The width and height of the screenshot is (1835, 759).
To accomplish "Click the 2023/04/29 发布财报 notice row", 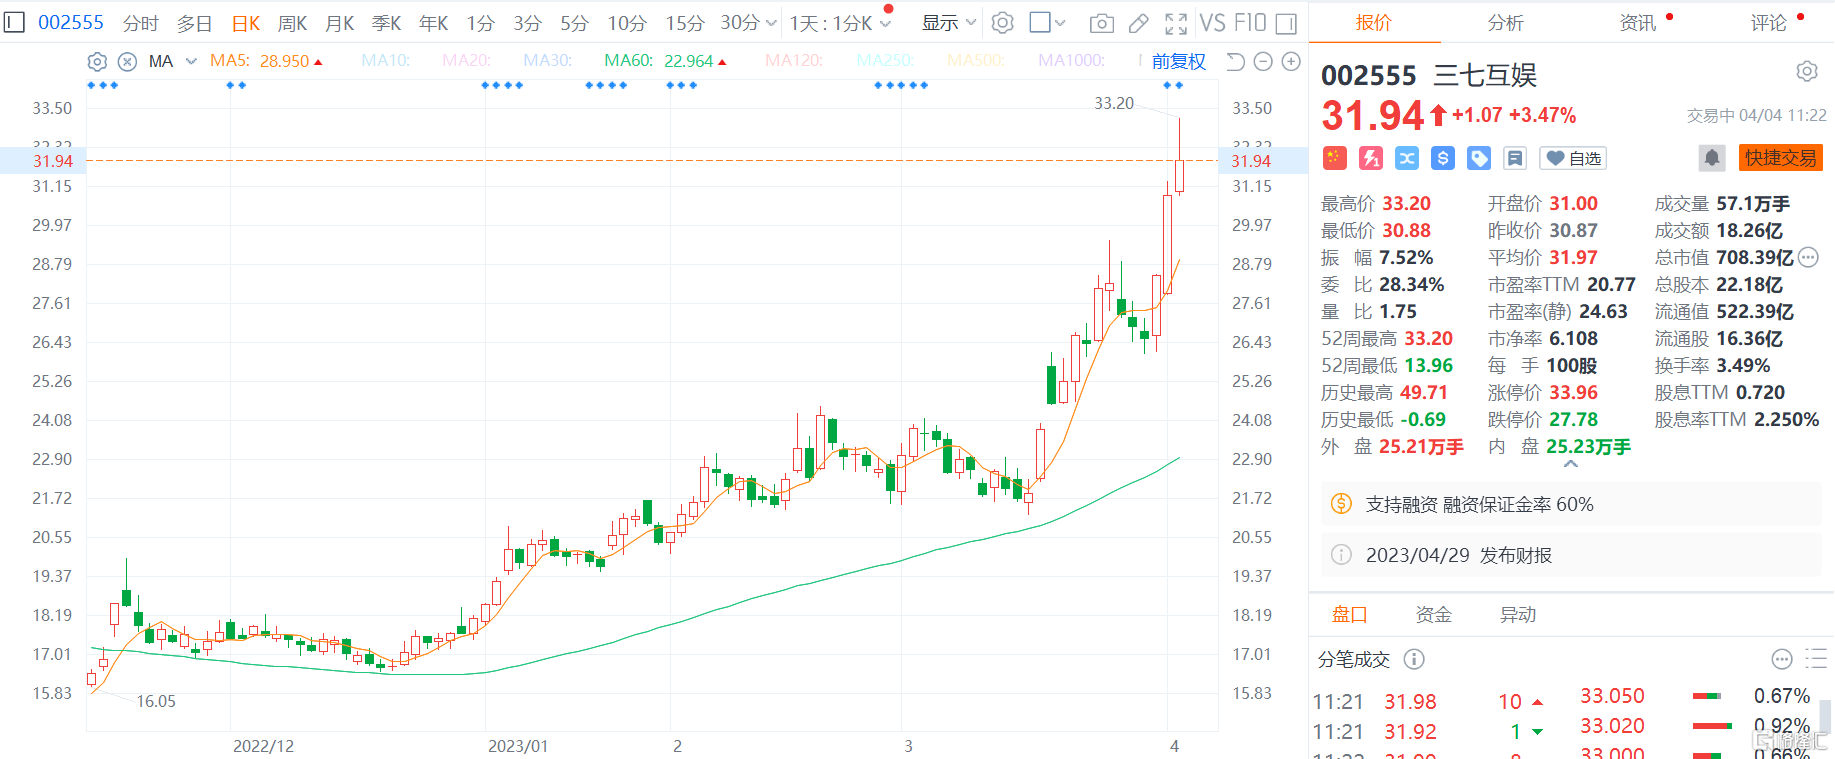I will click(1571, 555).
